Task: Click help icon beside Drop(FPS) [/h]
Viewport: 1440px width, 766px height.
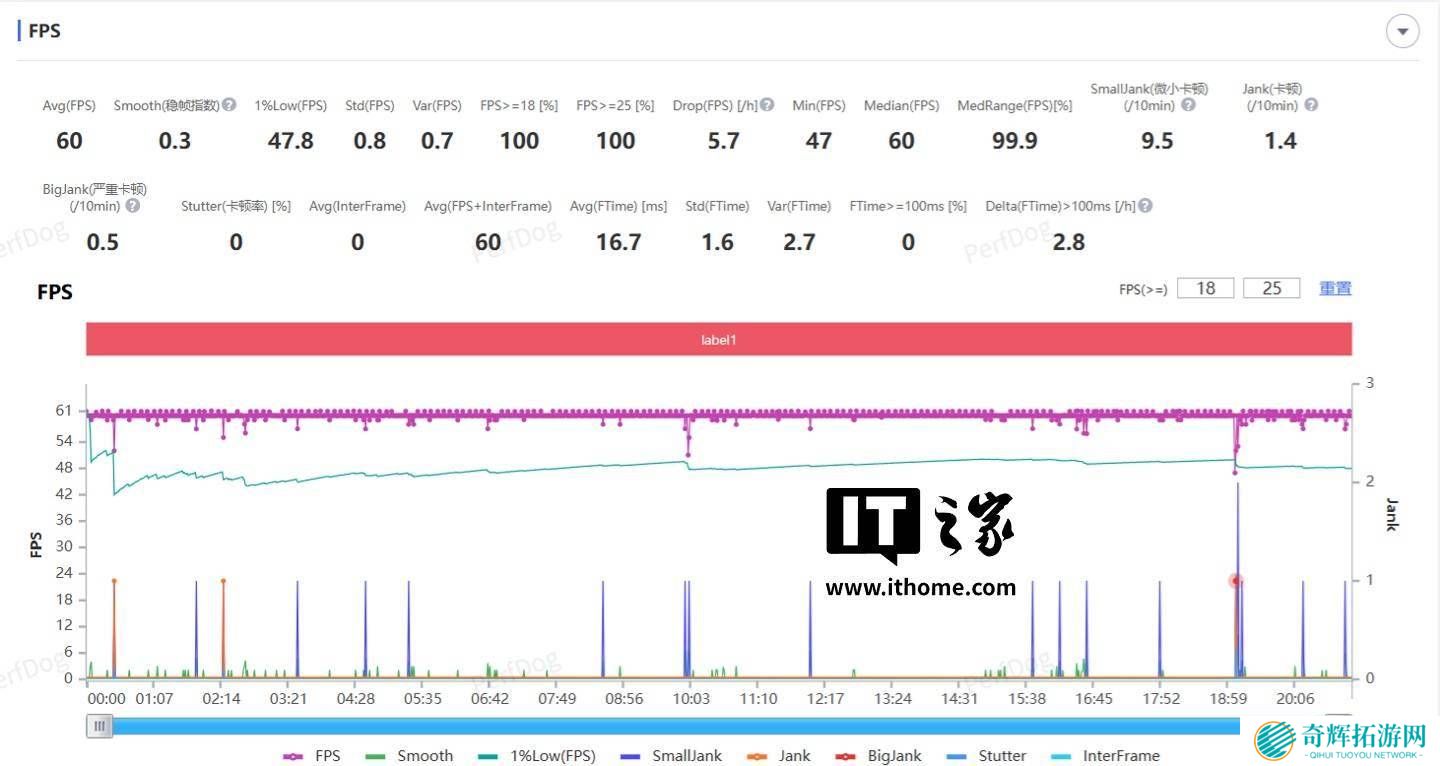Action: click(x=767, y=105)
